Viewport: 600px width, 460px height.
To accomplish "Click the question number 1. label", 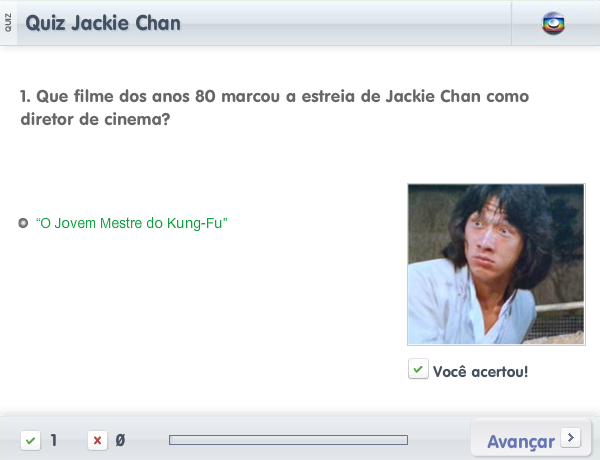I will point(26,96).
